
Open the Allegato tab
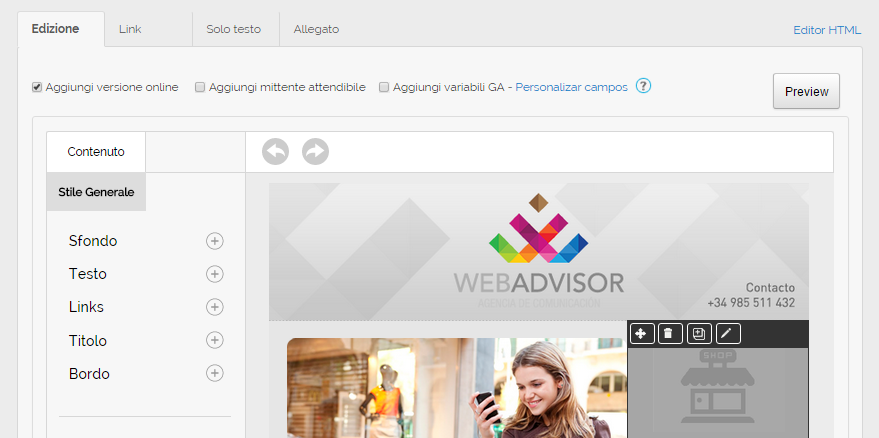(x=316, y=29)
